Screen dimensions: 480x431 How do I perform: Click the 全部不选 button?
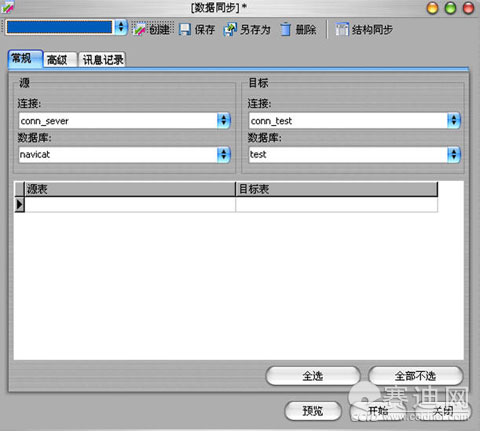415,376
